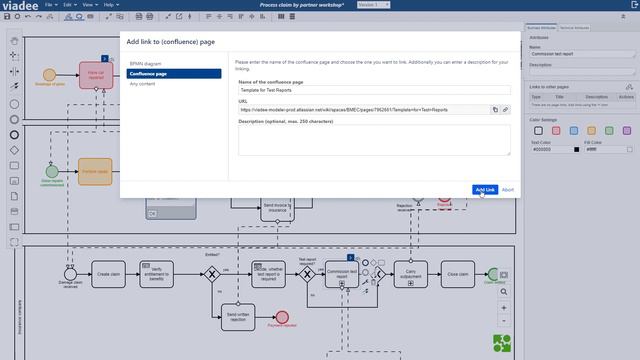The height and width of the screenshot is (360, 640).
Task: Click the Abort link in the dialog
Action: [x=508, y=190]
